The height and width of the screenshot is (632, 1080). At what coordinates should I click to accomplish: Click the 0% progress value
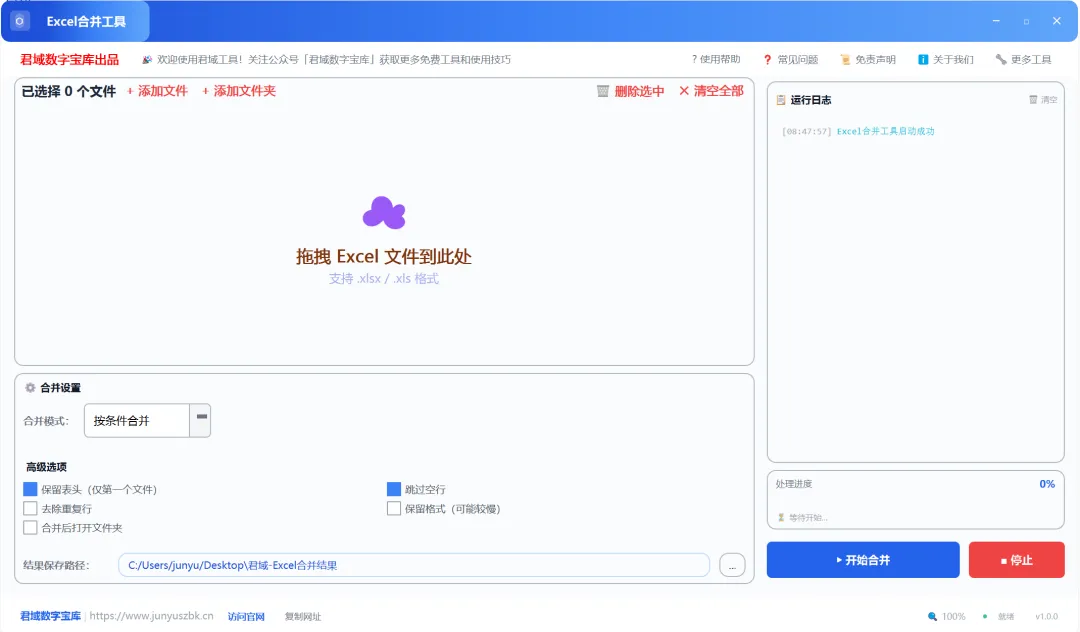click(1047, 484)
